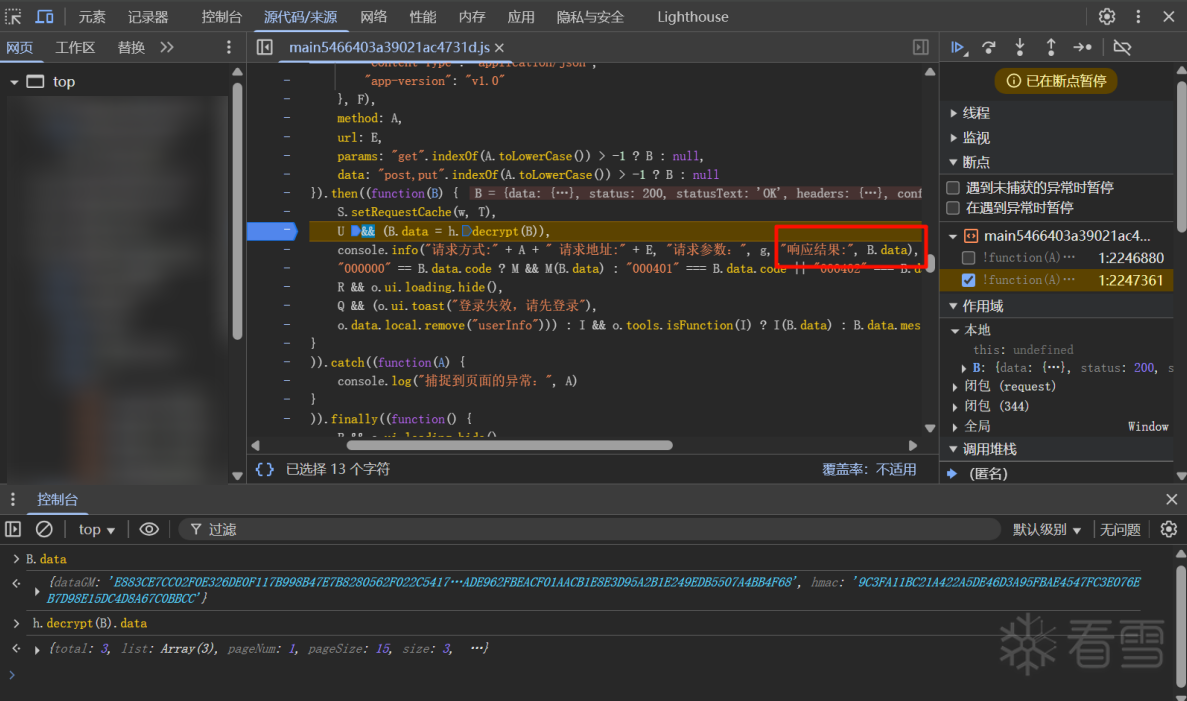Click the code editor horizontal scrollbar
The height and width of the screenshot is (701, 1187).
pyautogui.click(x=509, y=445)
